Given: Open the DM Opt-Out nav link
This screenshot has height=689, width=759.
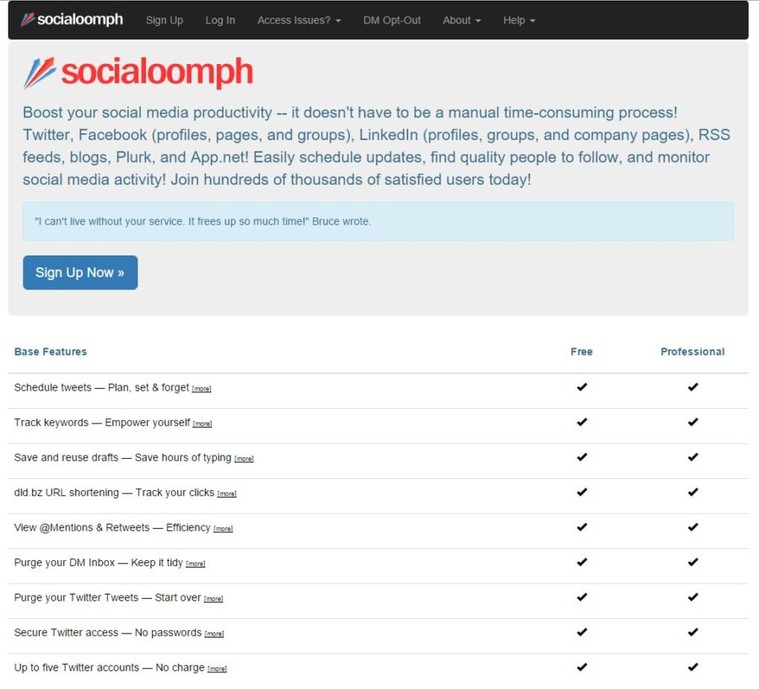Looking at the screenshot, I should point(392,20).
